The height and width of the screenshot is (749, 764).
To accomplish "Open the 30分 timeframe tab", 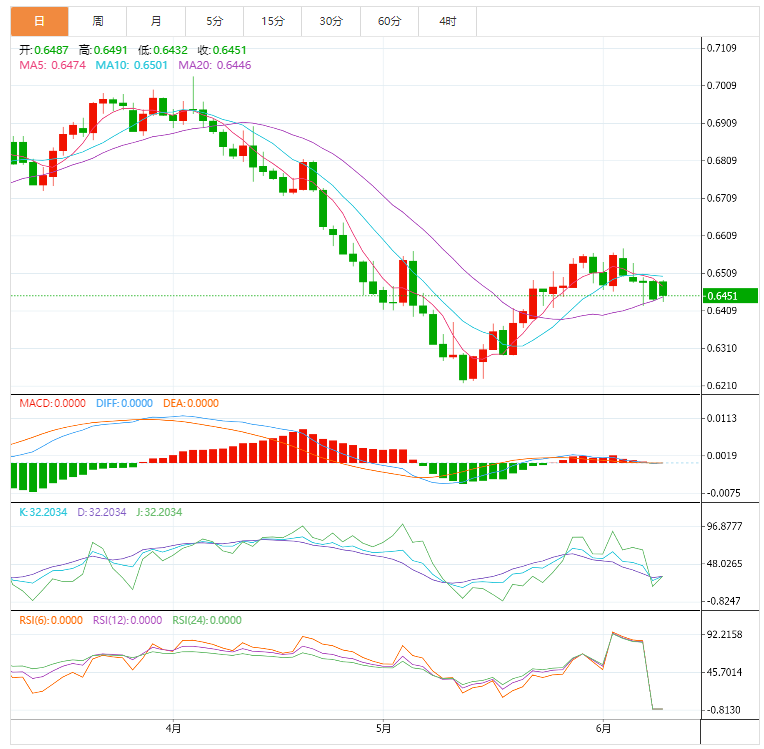I will click(331, 21).
